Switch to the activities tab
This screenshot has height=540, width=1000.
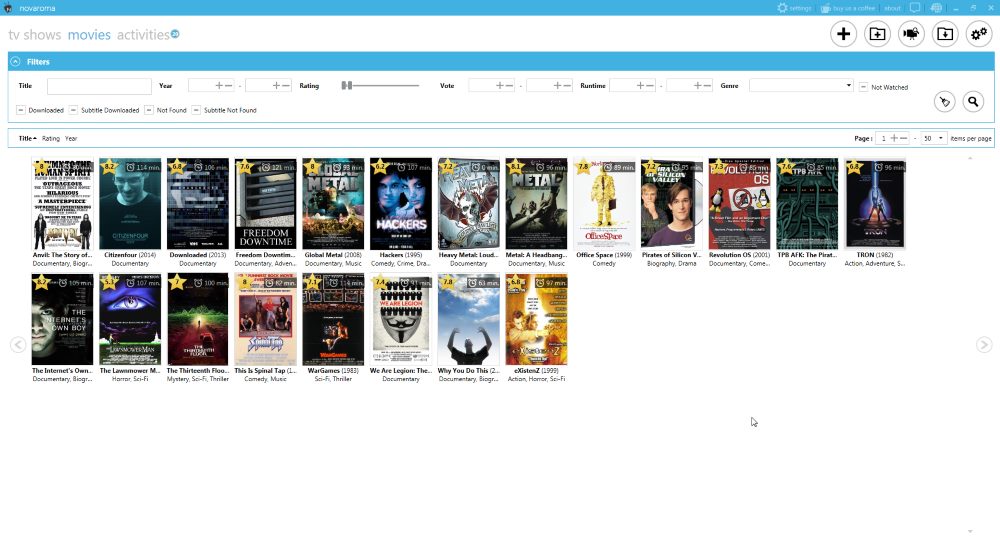tap(143, 34)
